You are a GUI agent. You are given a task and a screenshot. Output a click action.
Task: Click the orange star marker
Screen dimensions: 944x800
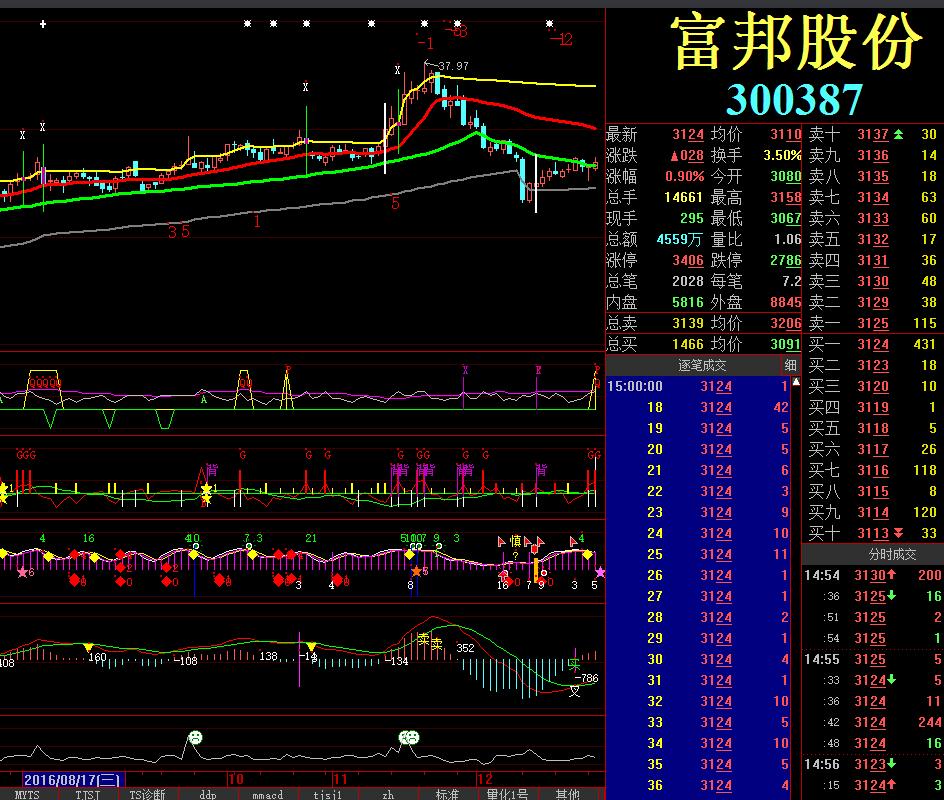pyautogui.click(x=416, y=571)
